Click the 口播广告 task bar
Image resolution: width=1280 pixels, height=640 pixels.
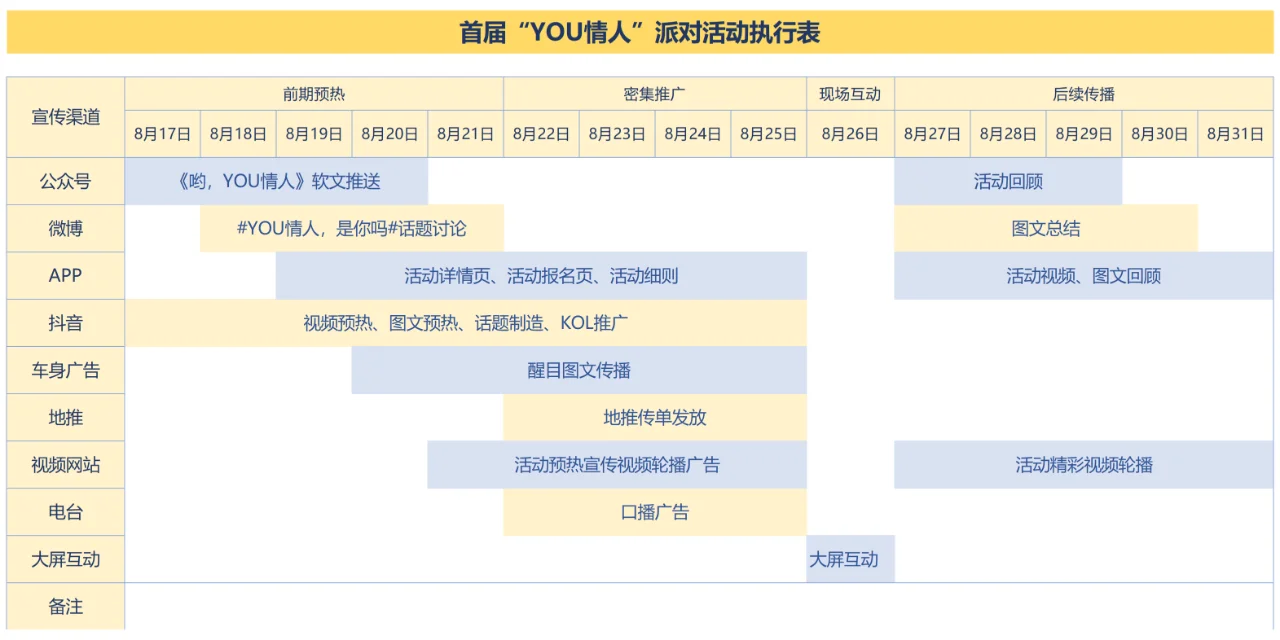[655, 512]
